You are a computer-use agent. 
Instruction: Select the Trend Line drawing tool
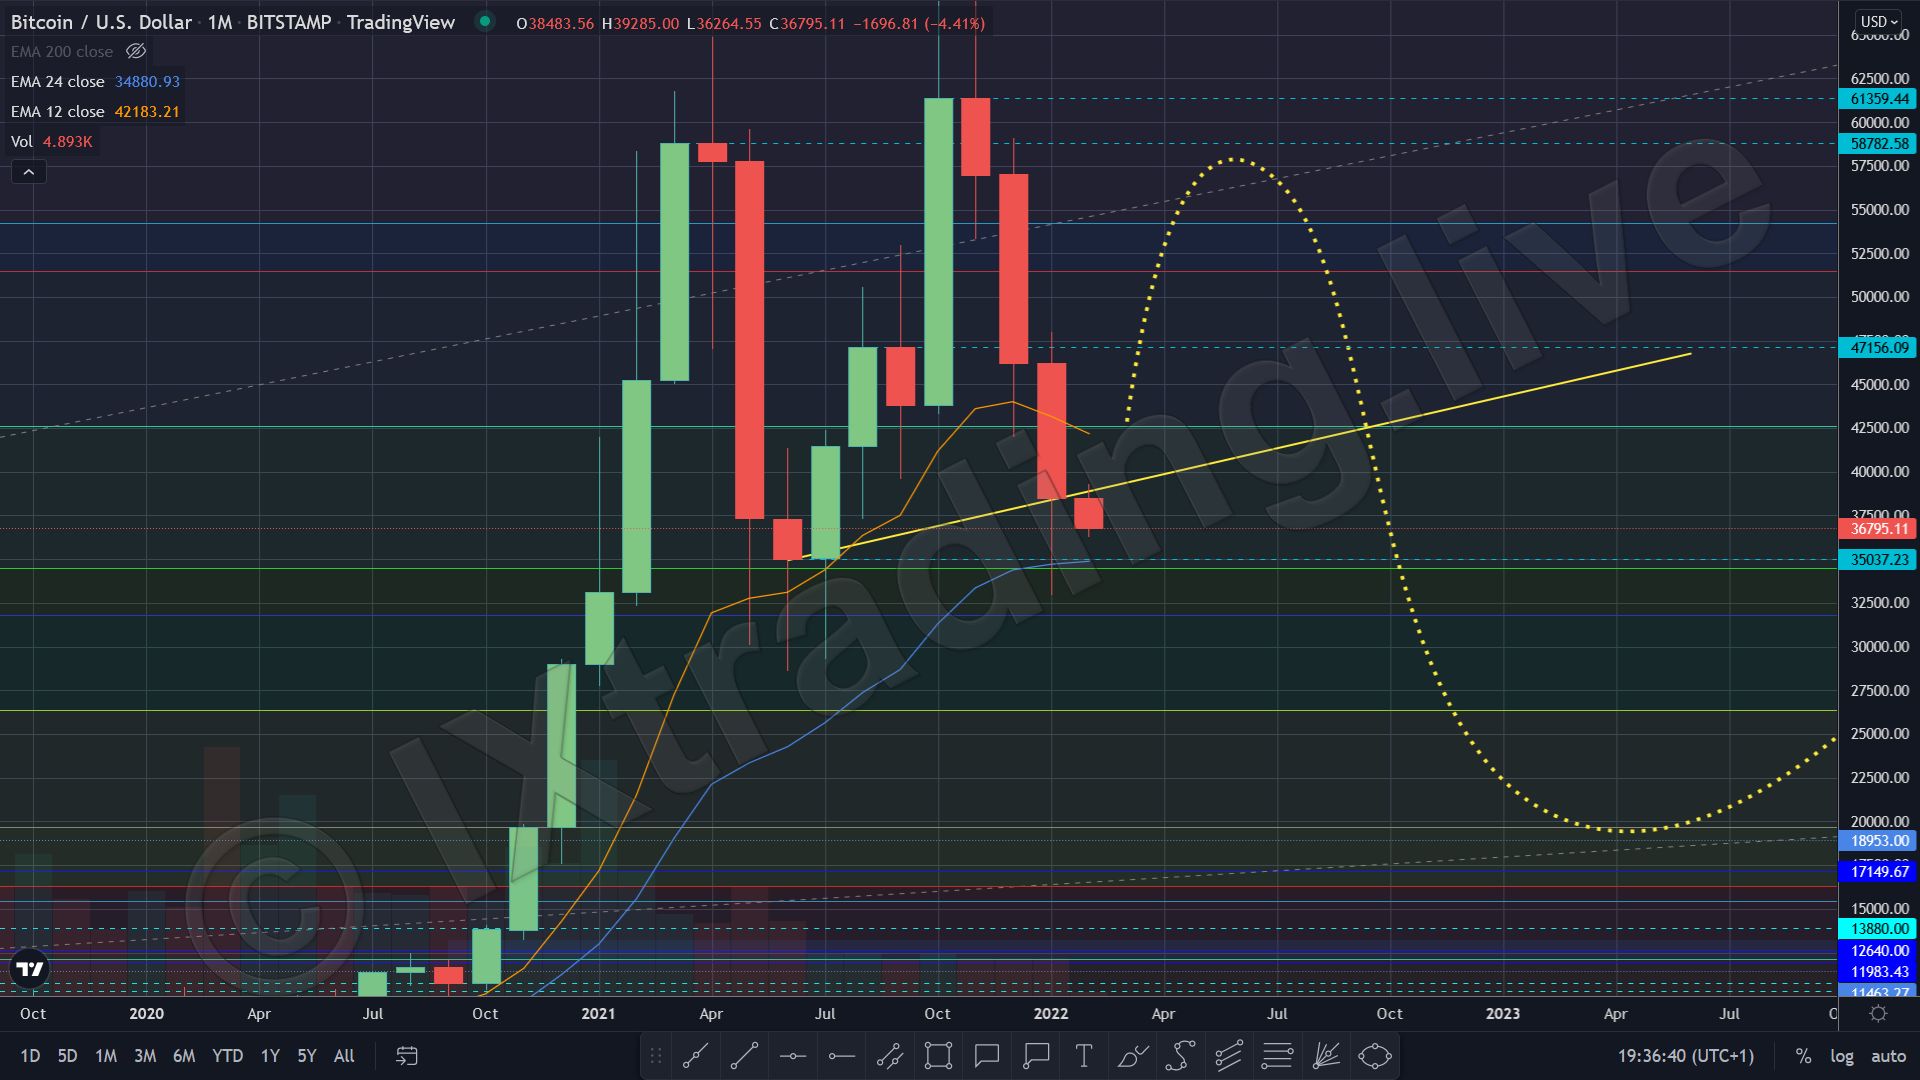click(x=744, y=1056)
